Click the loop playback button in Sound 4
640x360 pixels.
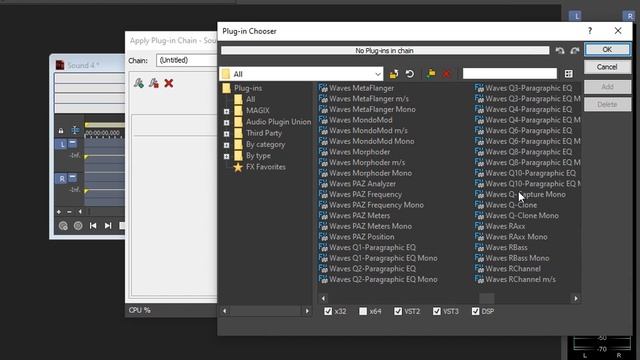coord(78,226)
